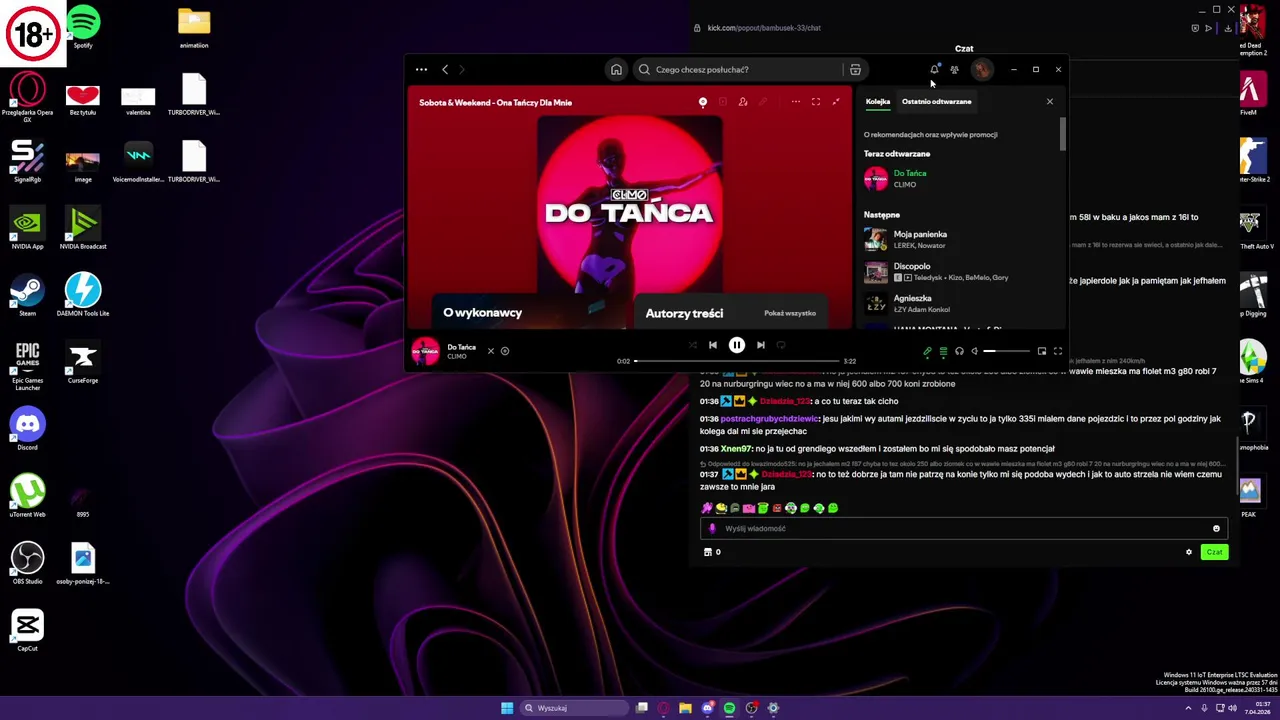Skip to previous track
Viewport: 1280px width, 720px height.
coord(713,345)
